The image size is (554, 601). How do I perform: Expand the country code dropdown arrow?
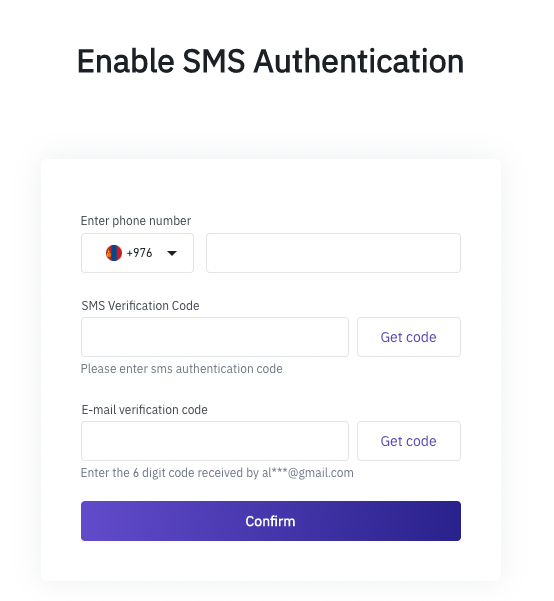172,253
